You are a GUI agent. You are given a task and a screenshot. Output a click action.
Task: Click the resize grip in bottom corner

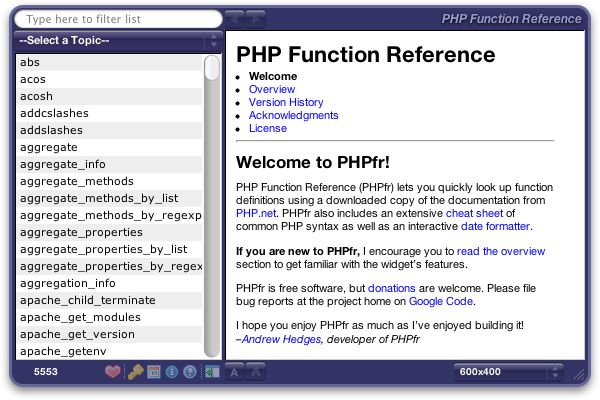579,375
